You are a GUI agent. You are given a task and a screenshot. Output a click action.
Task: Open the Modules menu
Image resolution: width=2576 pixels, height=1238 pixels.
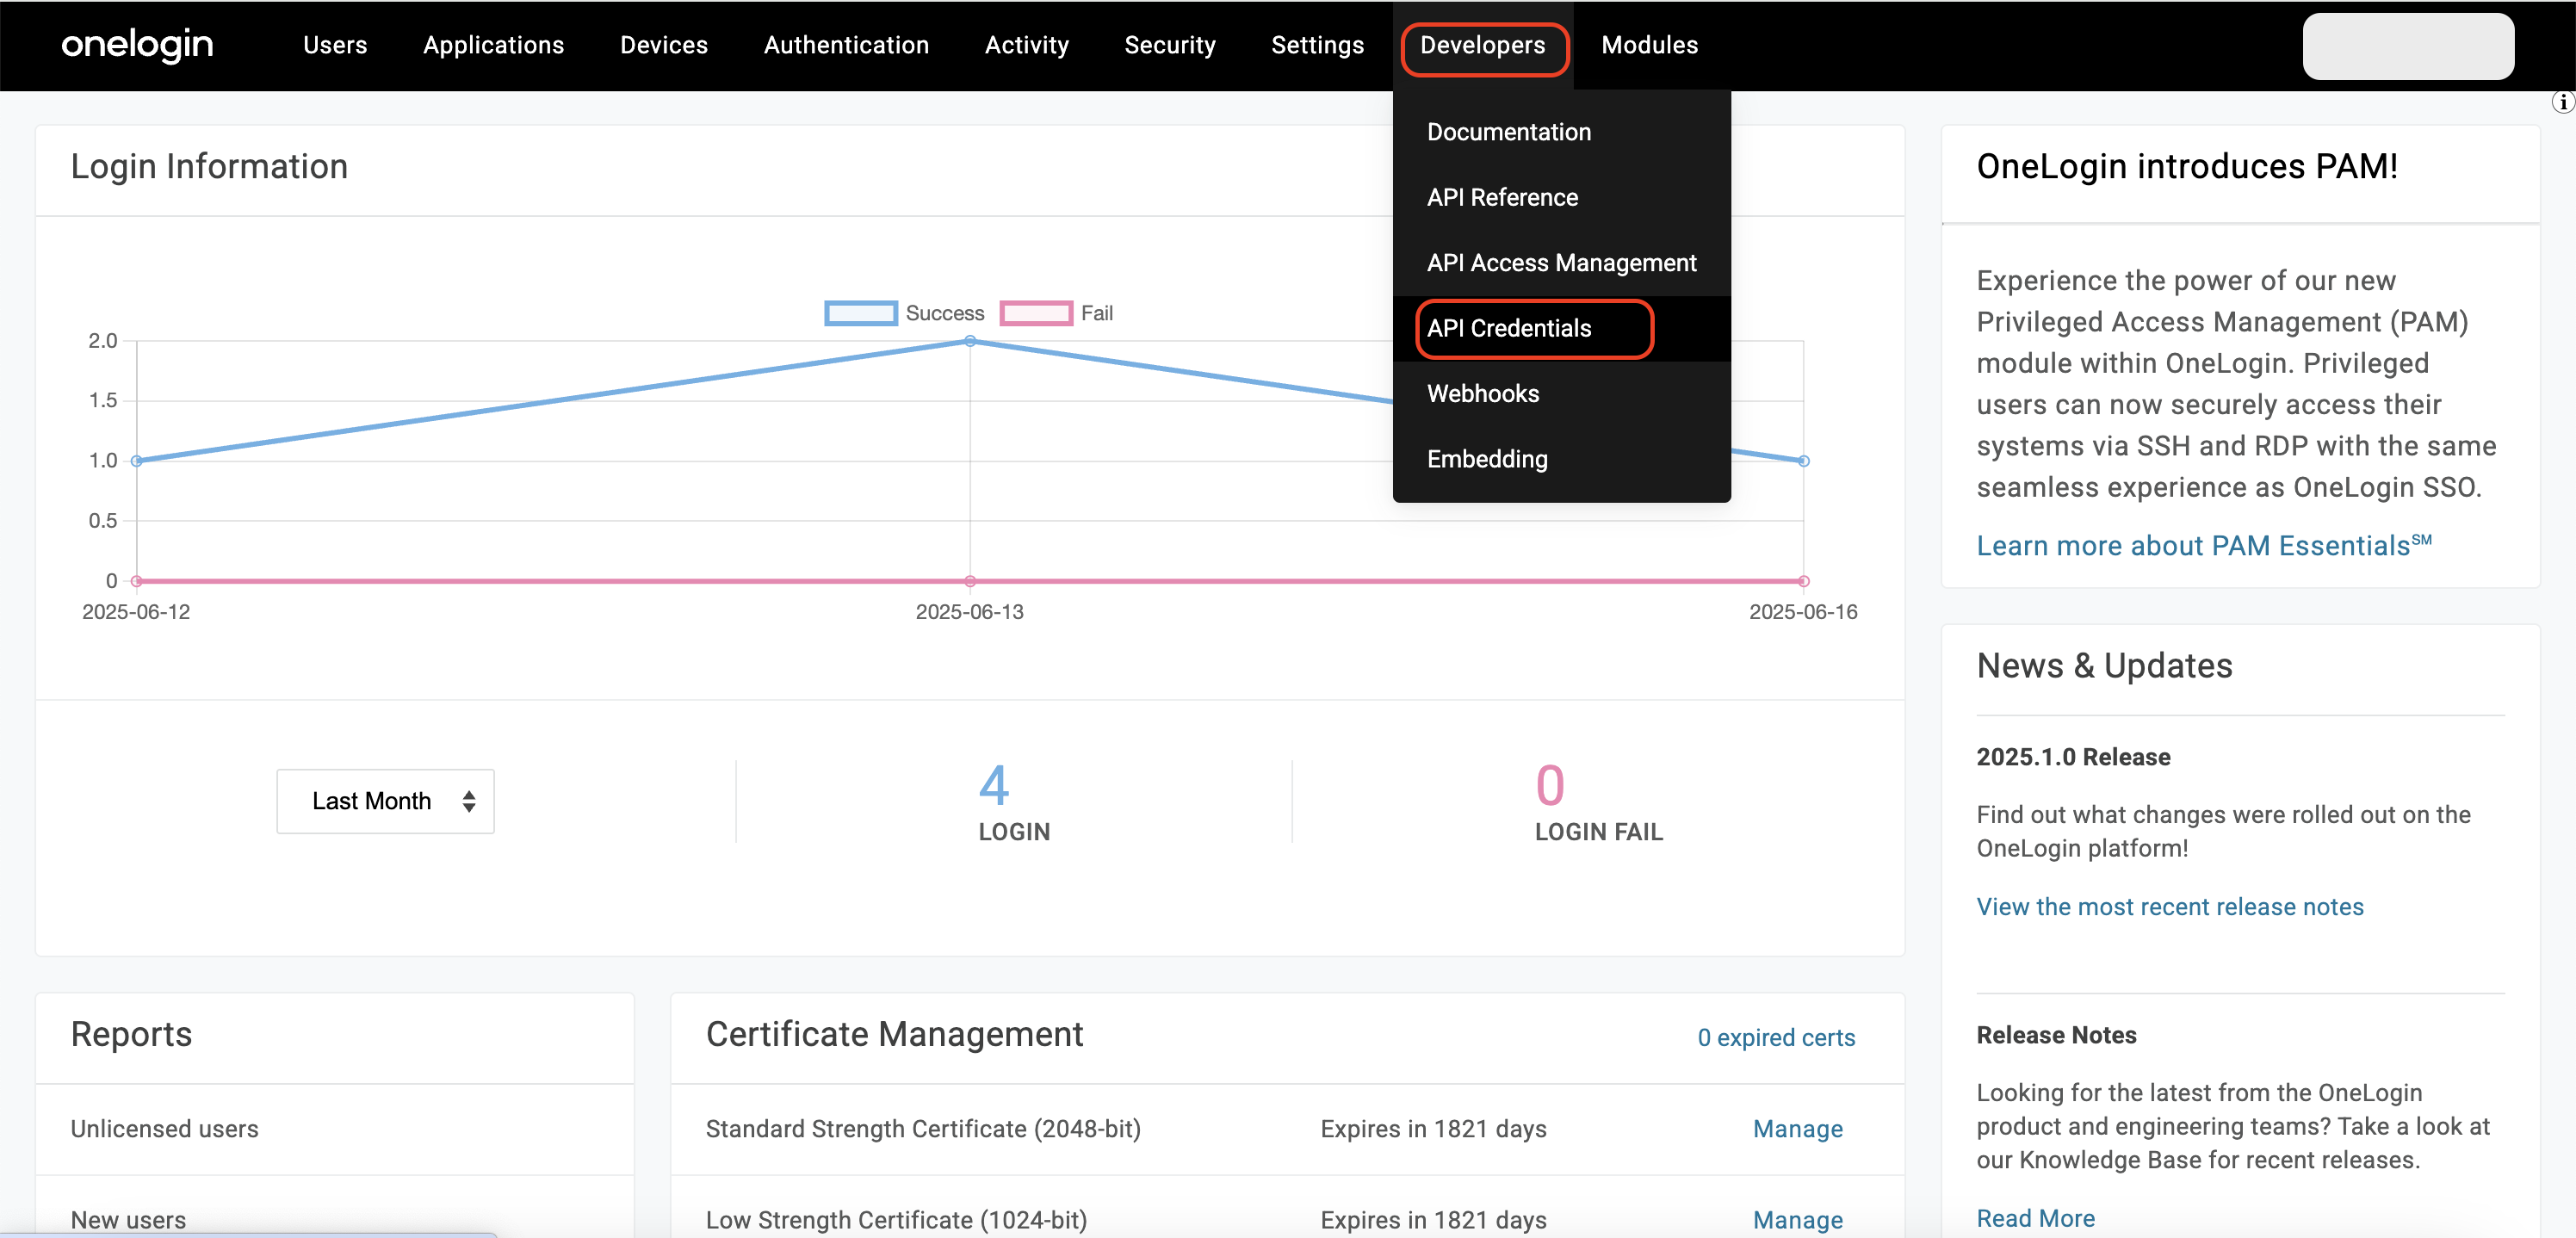(x=1649, y=45)
